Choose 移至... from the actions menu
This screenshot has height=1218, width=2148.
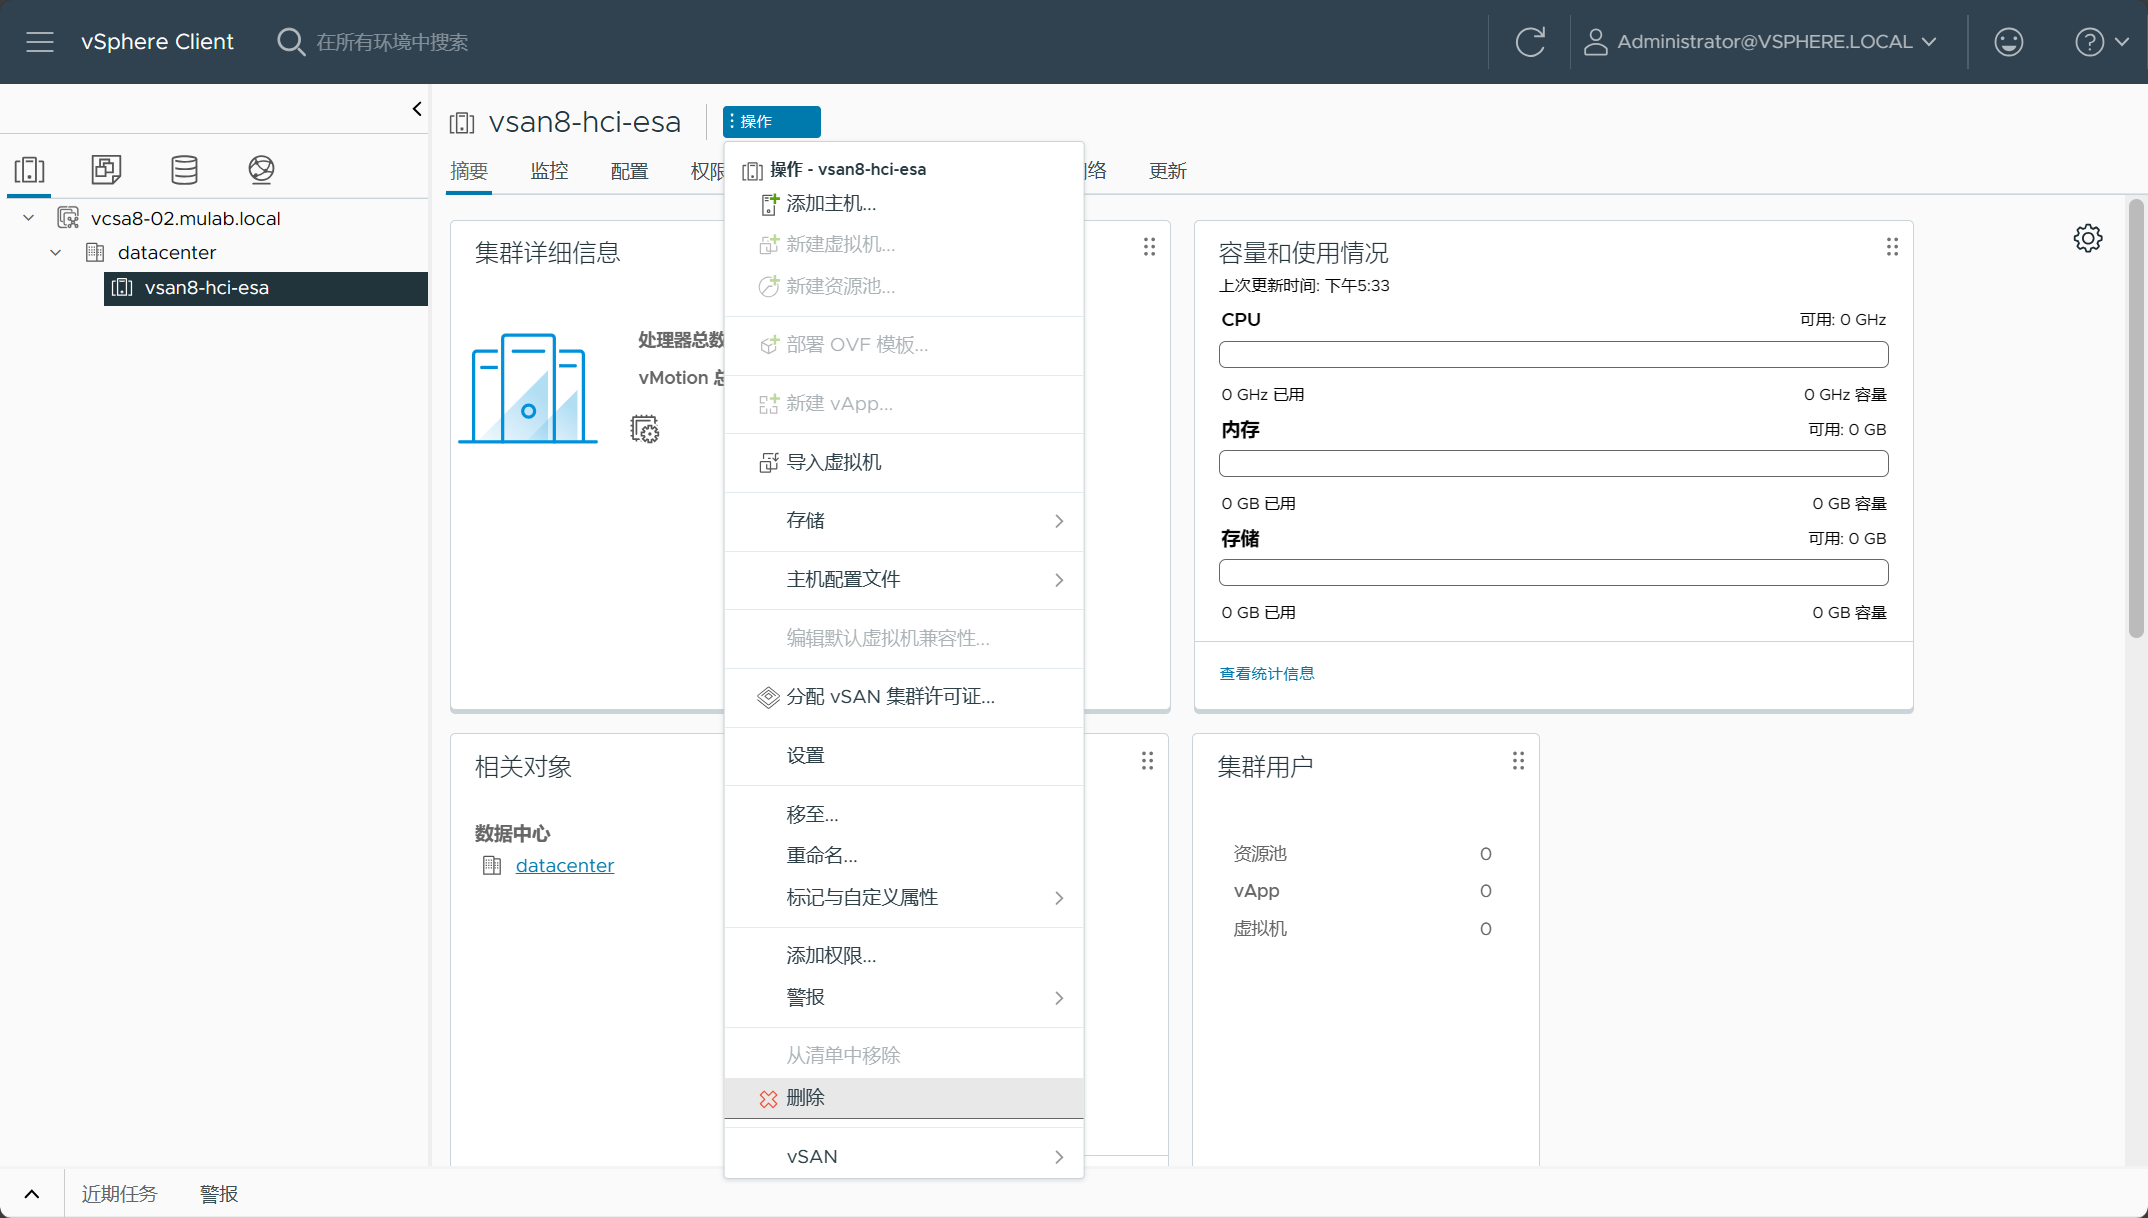point(904,815)
